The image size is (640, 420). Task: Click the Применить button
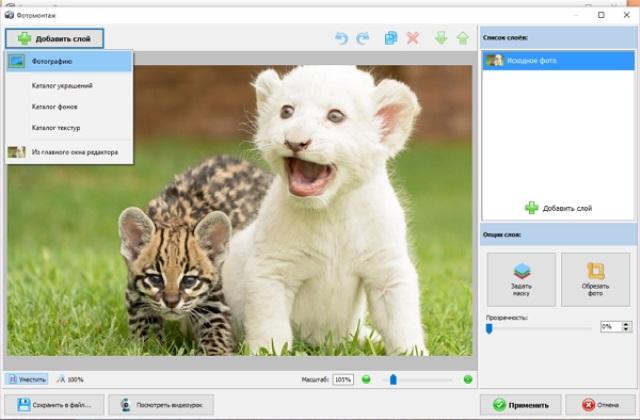point(520,405)
